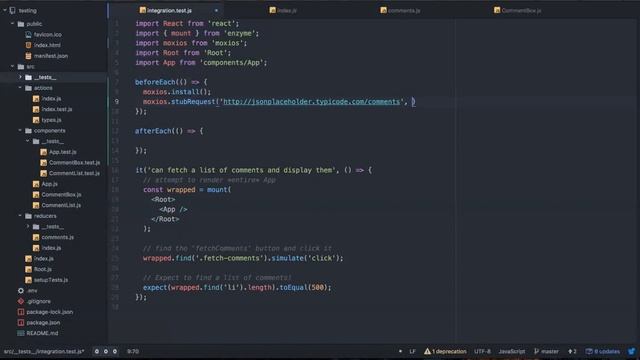This screenshot has height=360, width=640.
Task: Collapse the src folder chevron
Action: pyautogui.click(x=12, y=66)
